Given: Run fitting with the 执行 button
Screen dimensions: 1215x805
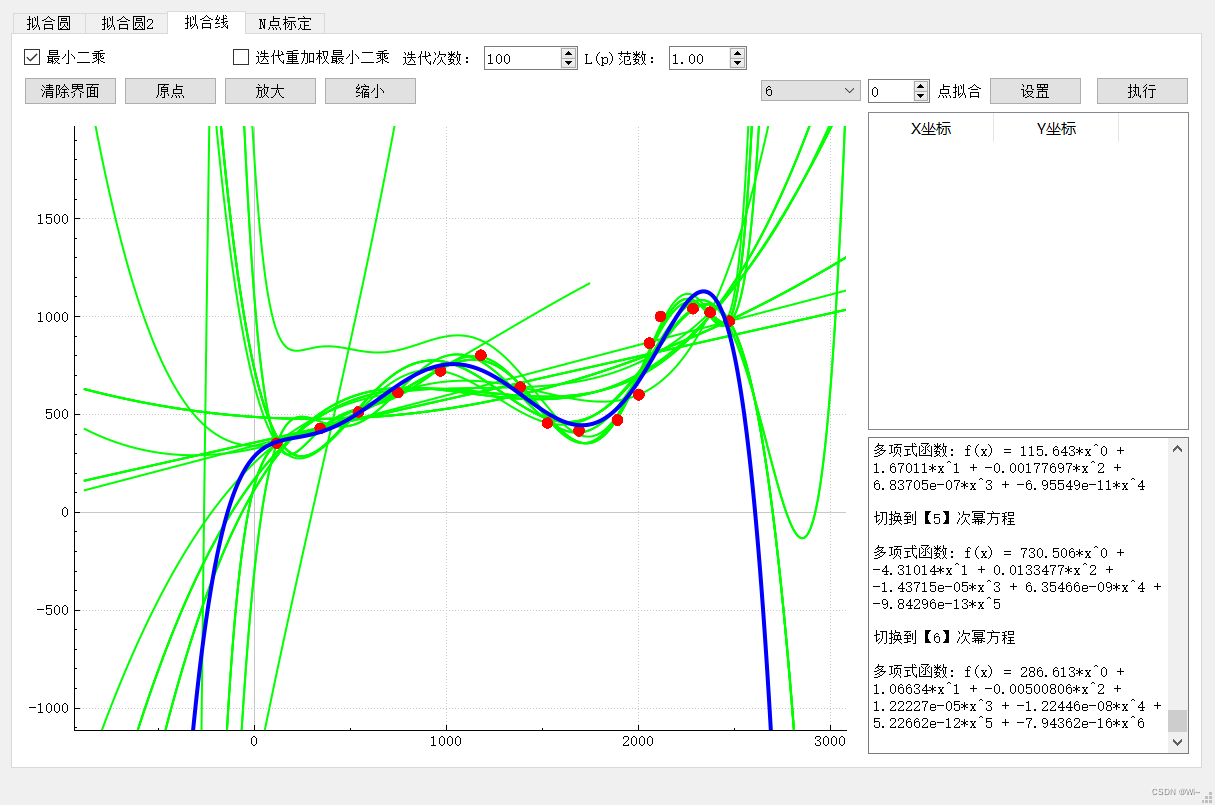Looking at the screenshot, I should (x=1142, y=91).
